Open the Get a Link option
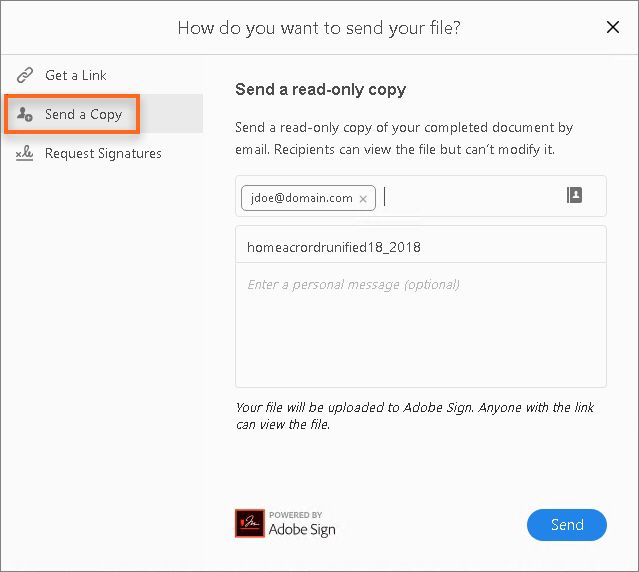Image resolution: width=639 pixels, height=572 pixels. [75, 75]
